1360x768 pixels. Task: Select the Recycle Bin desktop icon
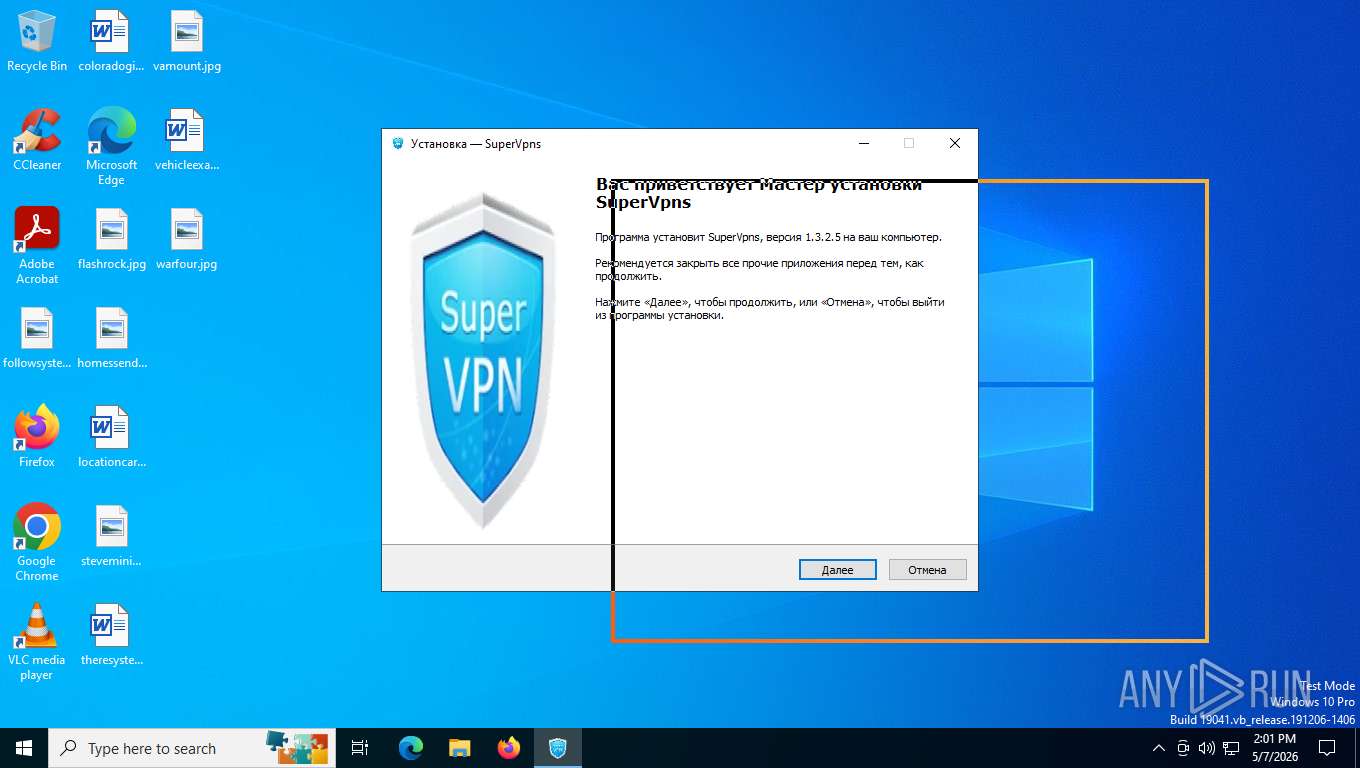click(37, 41)
